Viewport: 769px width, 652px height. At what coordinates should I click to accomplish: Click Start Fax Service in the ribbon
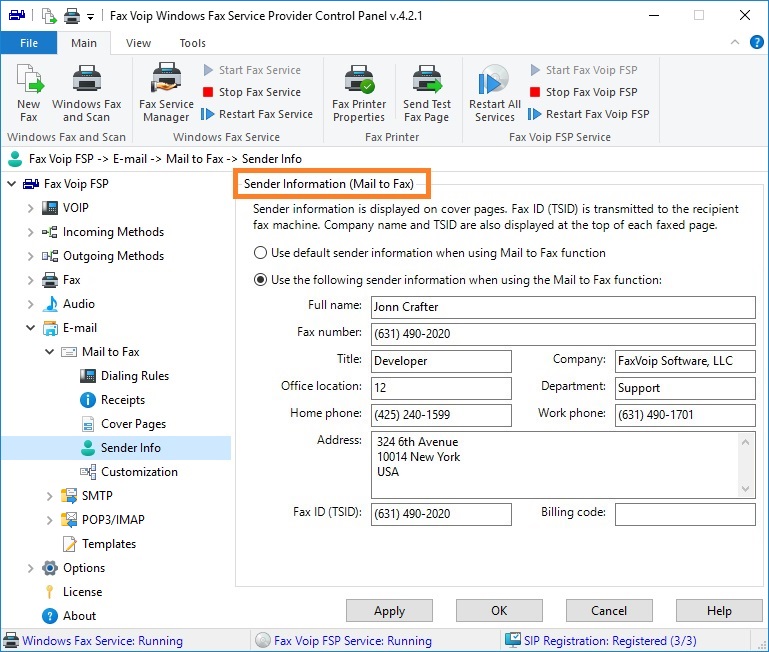tap(252, 70)
